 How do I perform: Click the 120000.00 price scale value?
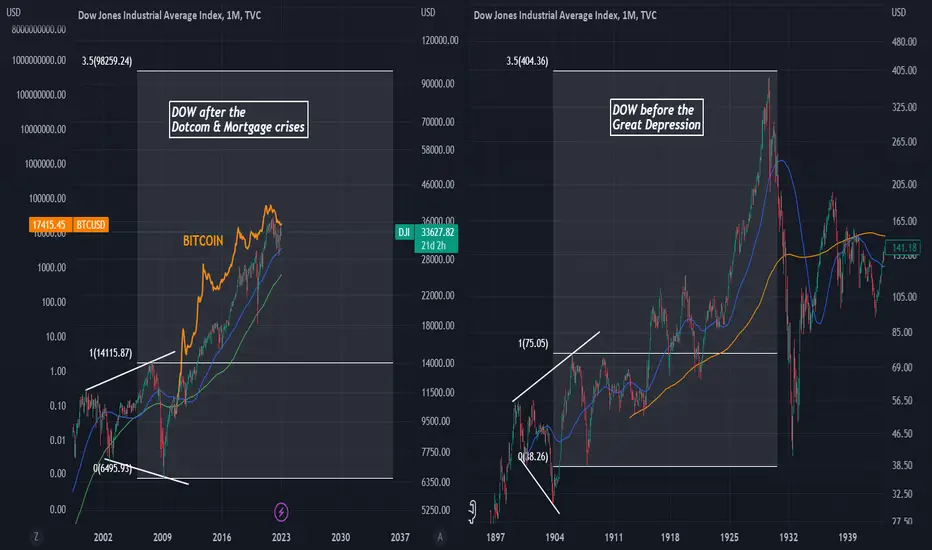pyautogui.click(x=440, y=40)
